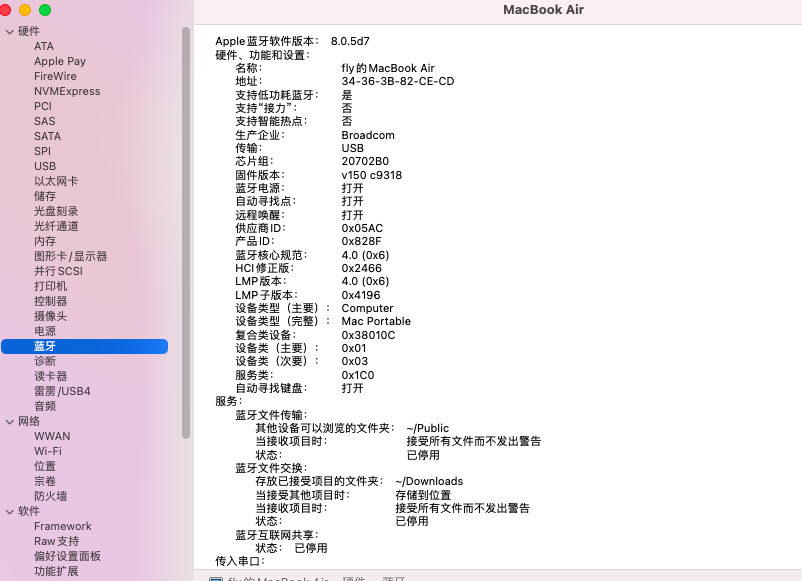Image resolution: width=802 pixels, height=581 pixels.
Task: Click the chipset value 20702B0
Action: 365,161
